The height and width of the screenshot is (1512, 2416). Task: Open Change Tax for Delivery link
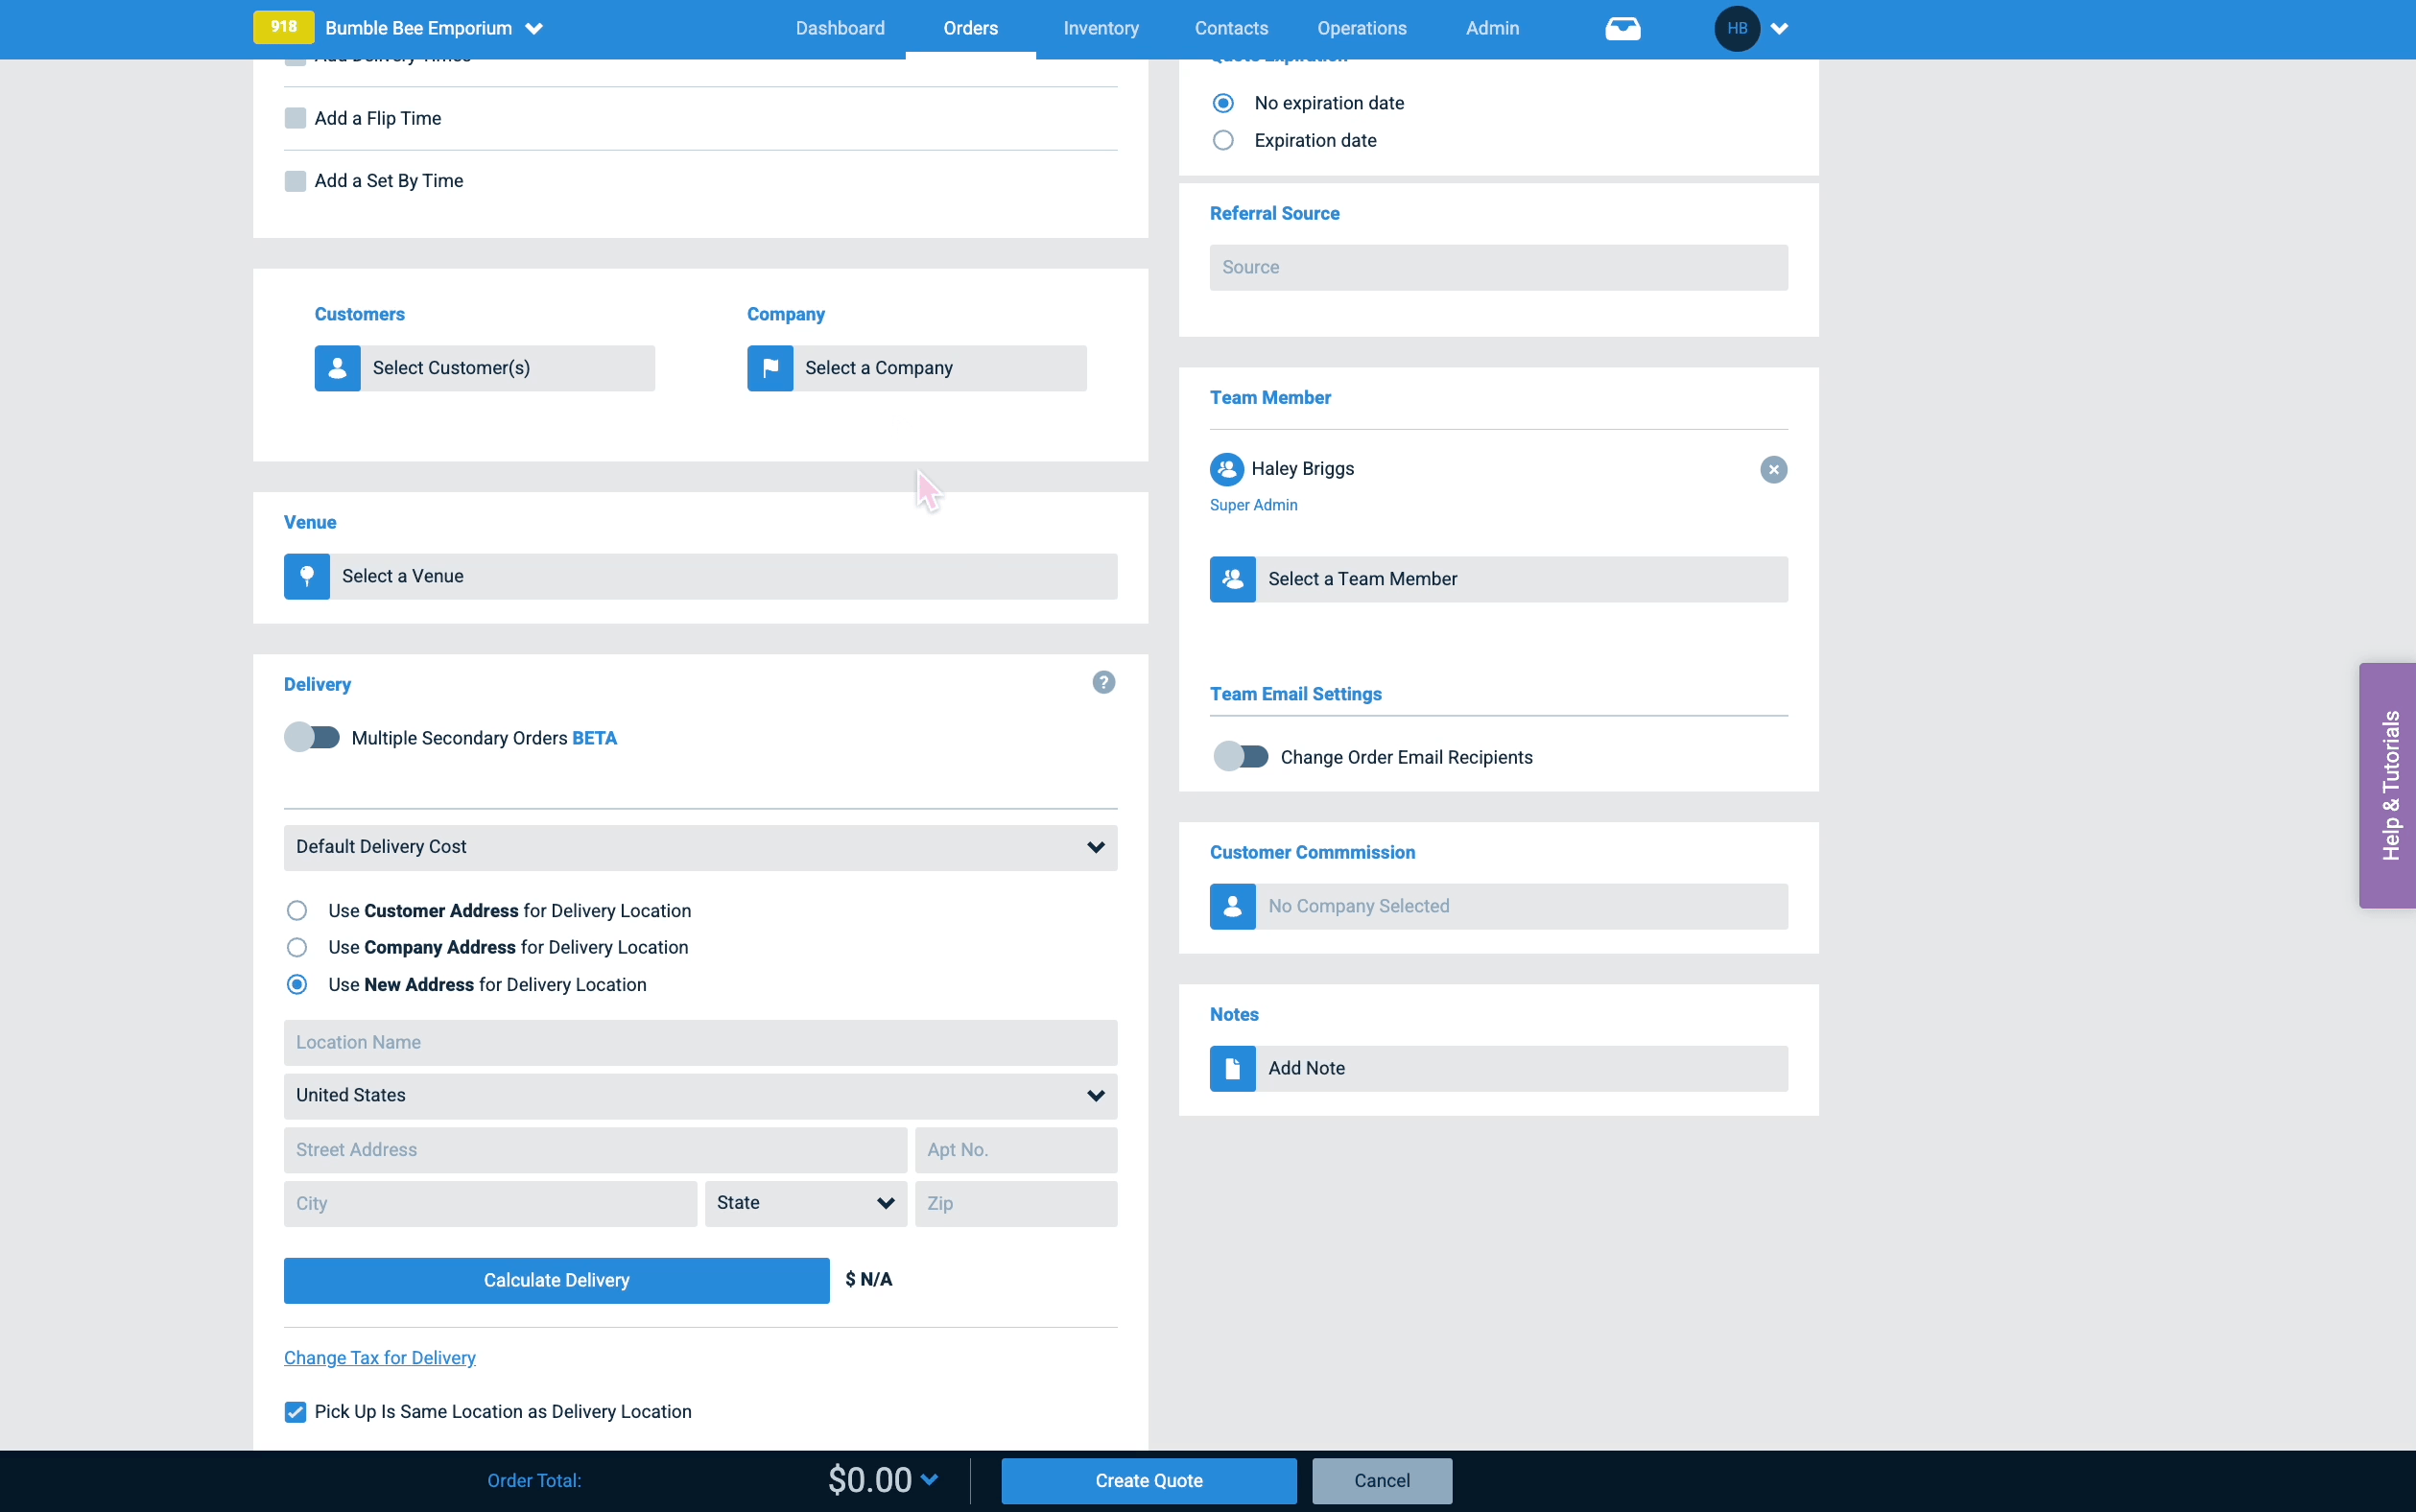[379, 1358]
